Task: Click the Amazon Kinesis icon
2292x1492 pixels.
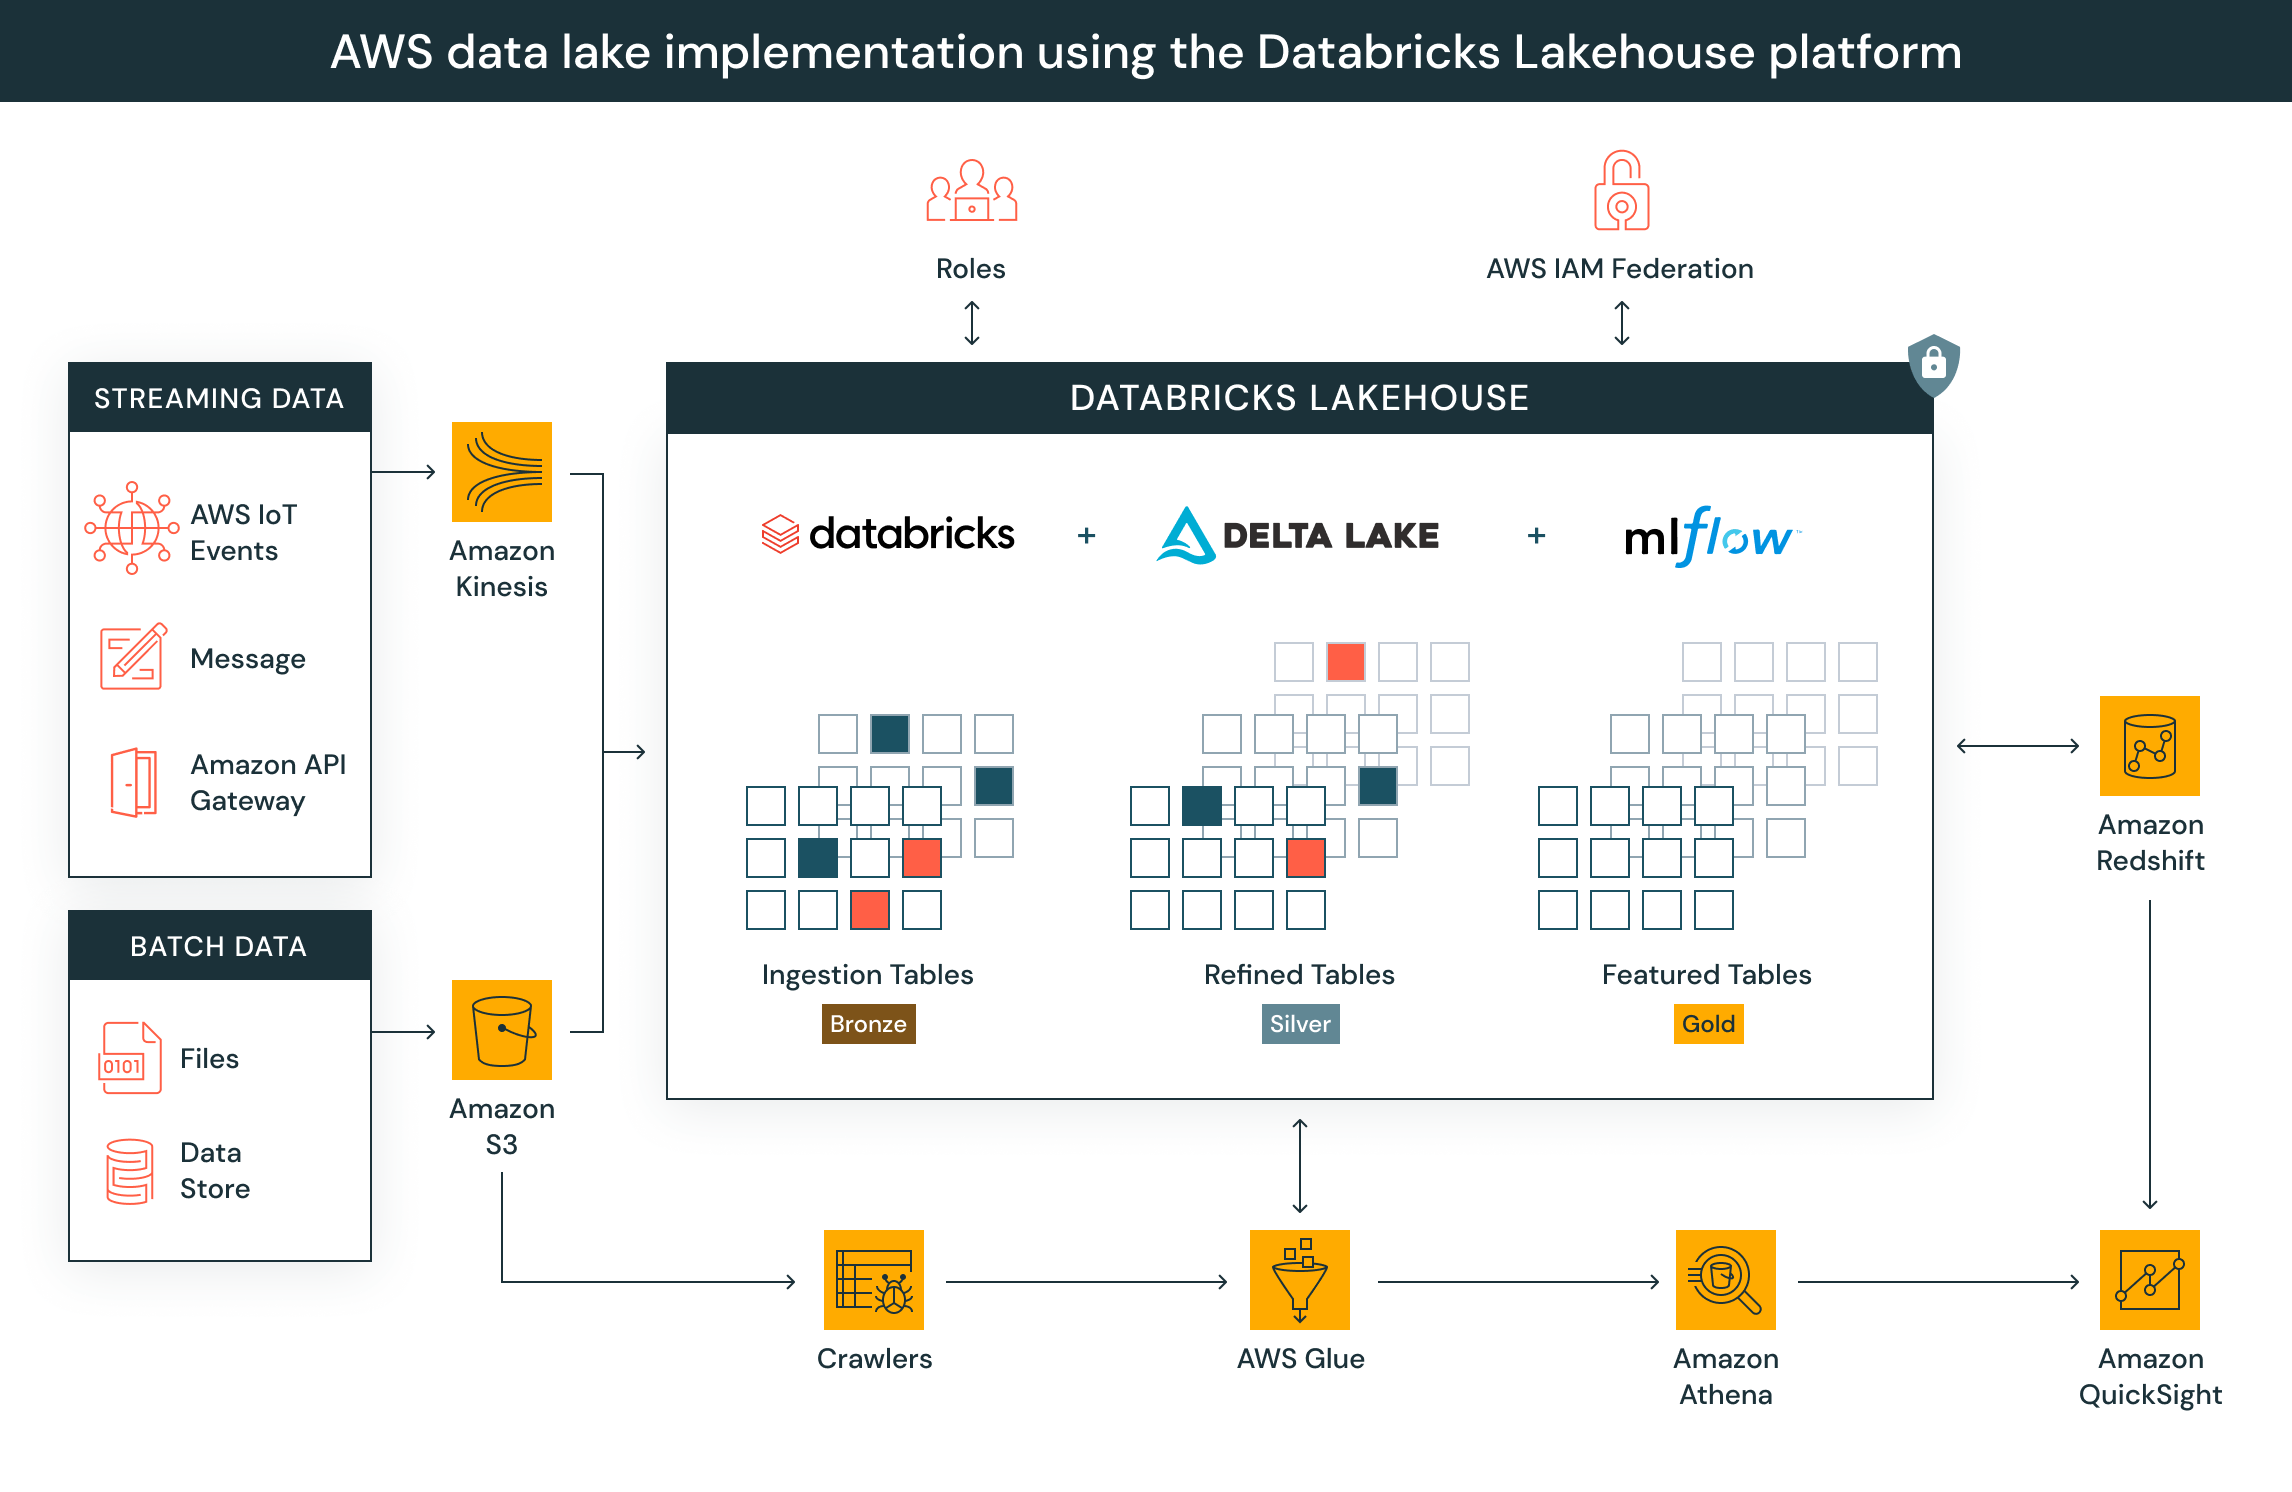Action: pos(501,472)
